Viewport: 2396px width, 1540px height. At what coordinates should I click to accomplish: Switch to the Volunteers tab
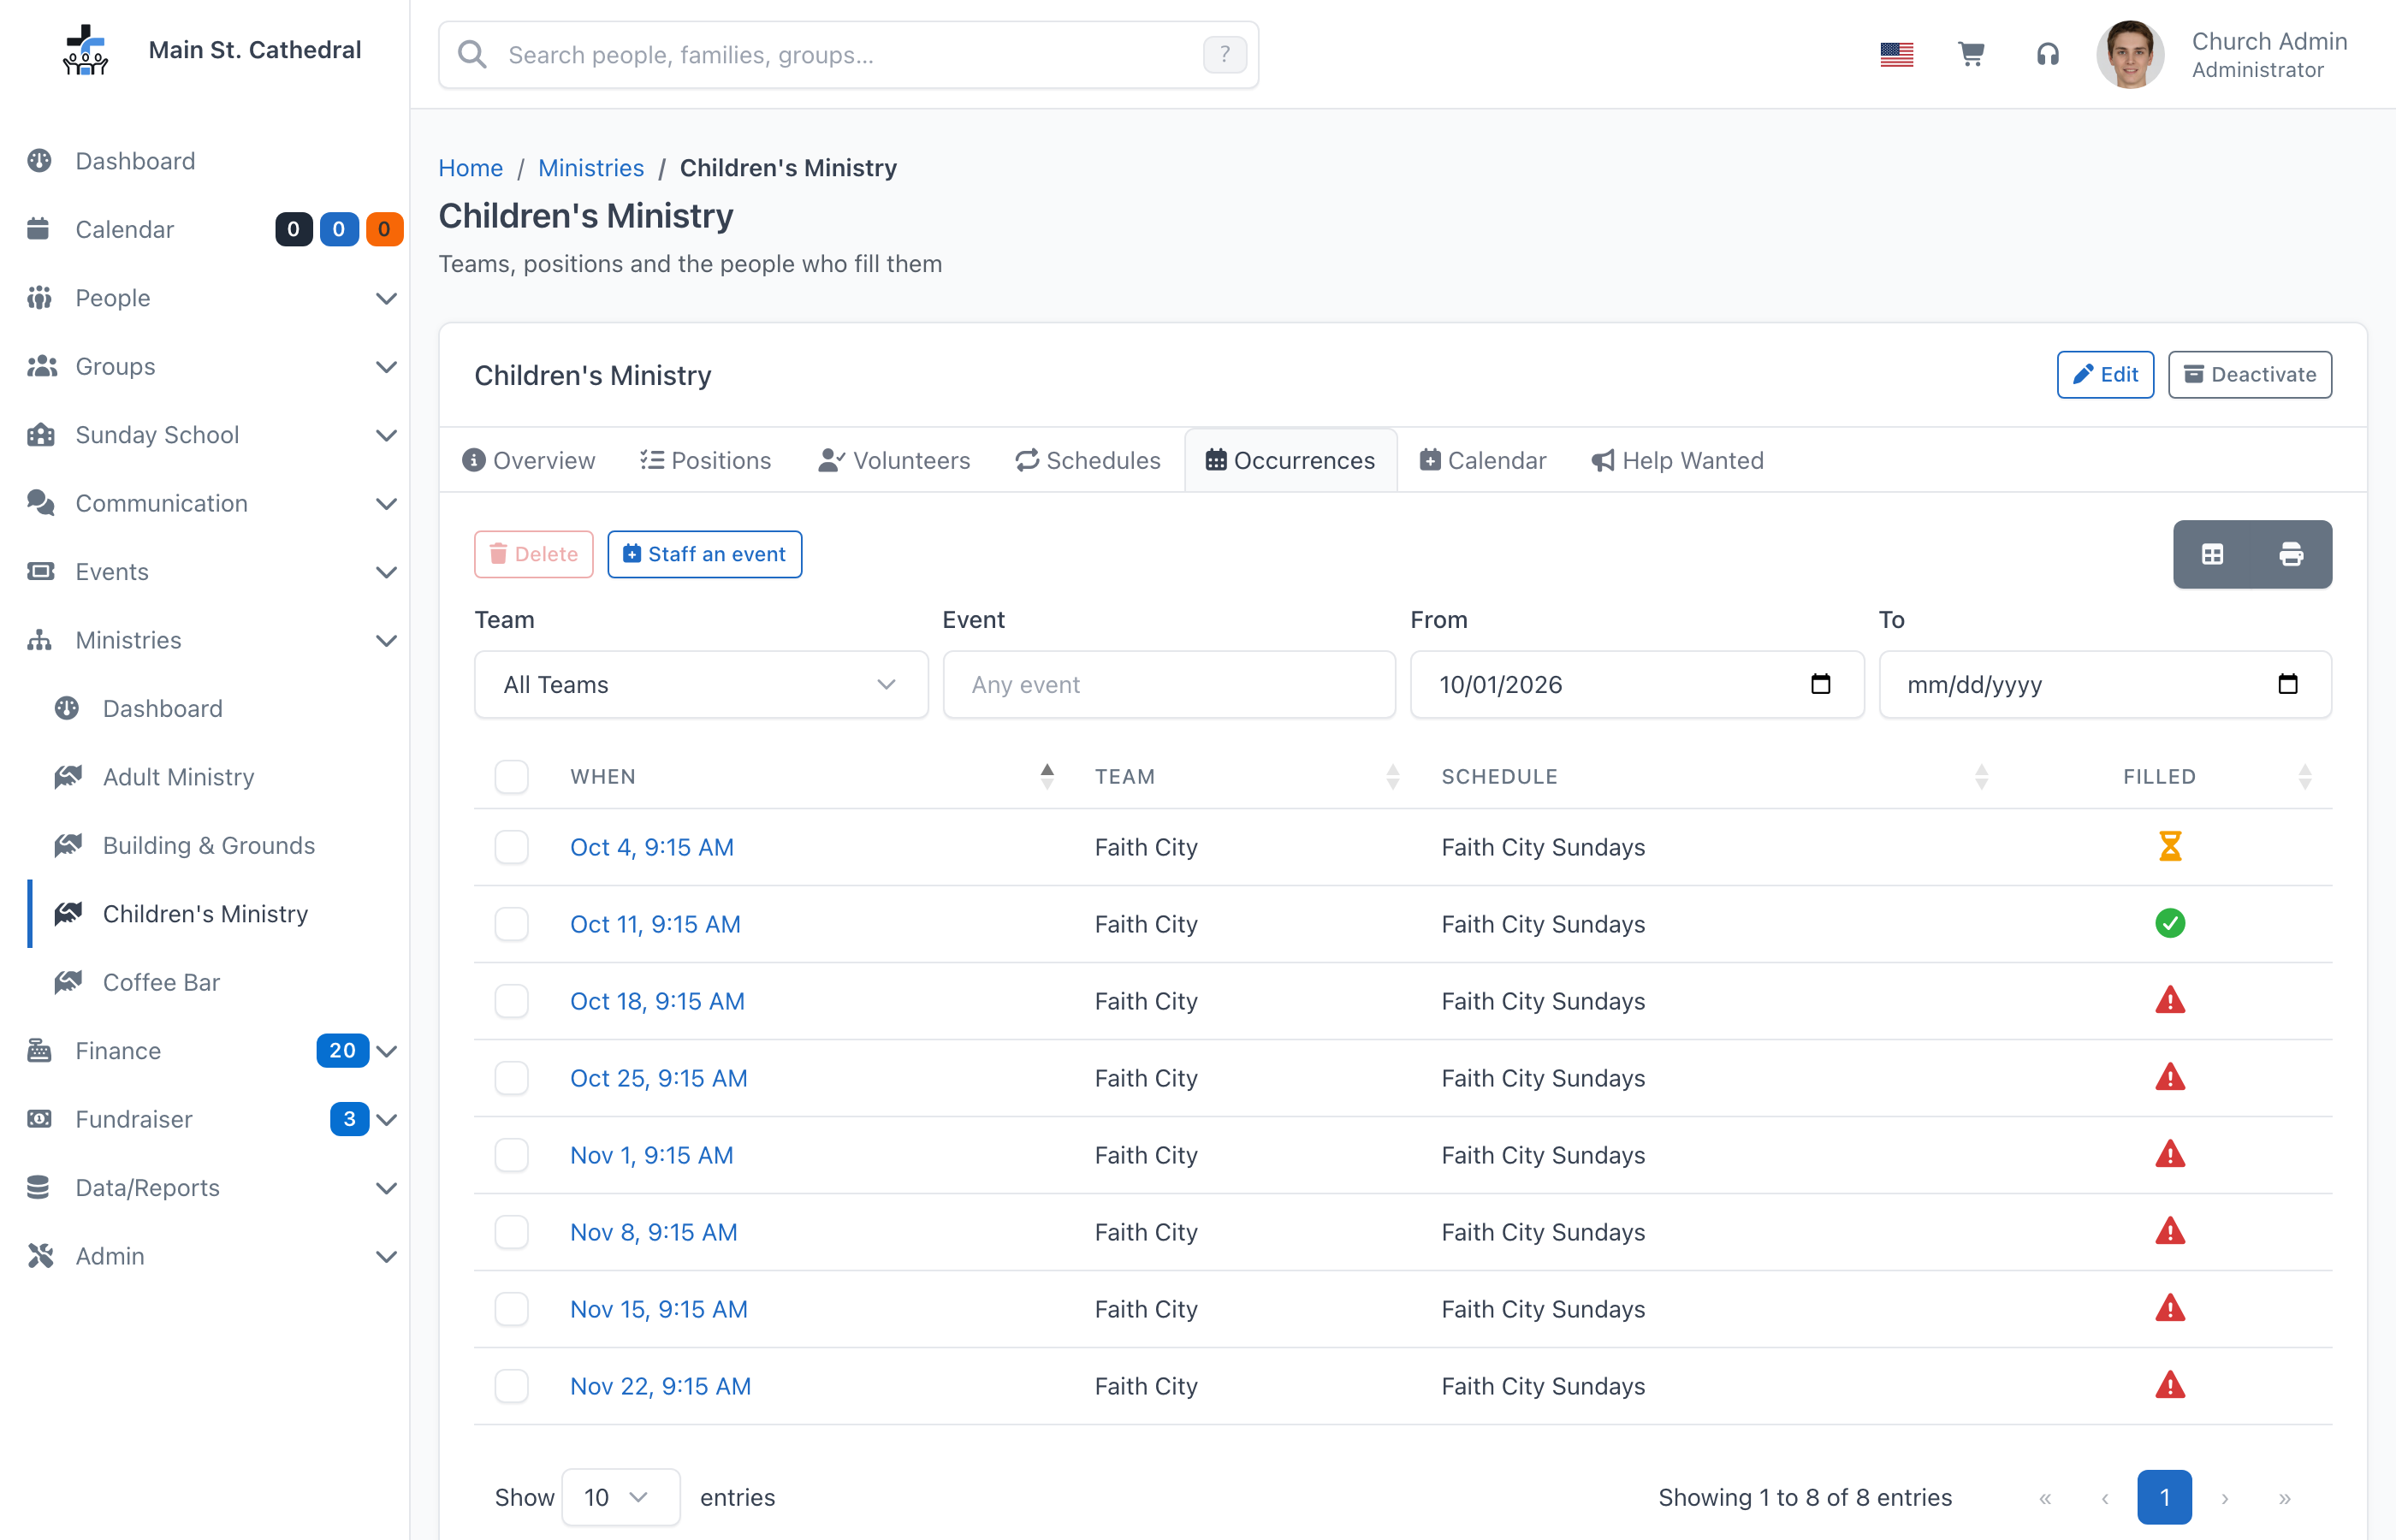point(894,460)
